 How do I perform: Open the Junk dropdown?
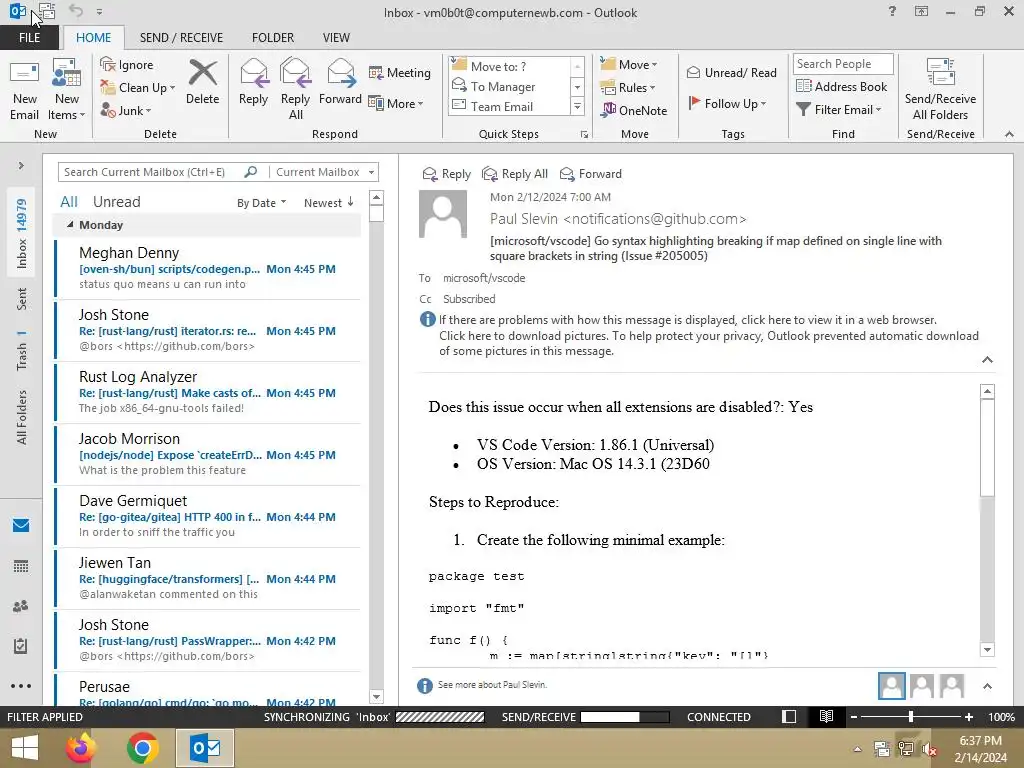(126, 110)
